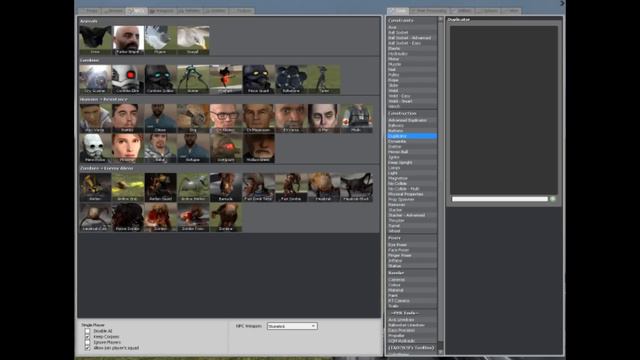Spawn the Alyx Vance NPC
This screenshot has height=360, width=640.
point(96,118)
